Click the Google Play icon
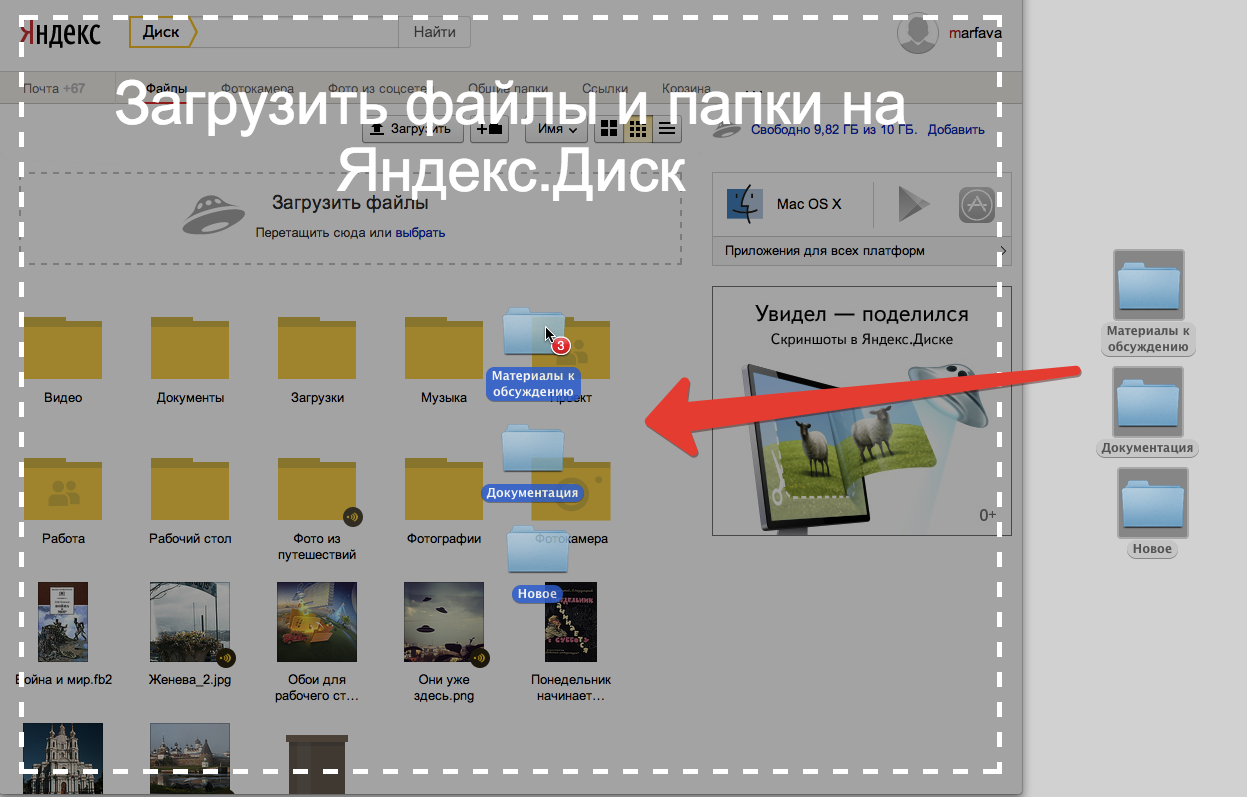 click(913, 205)
